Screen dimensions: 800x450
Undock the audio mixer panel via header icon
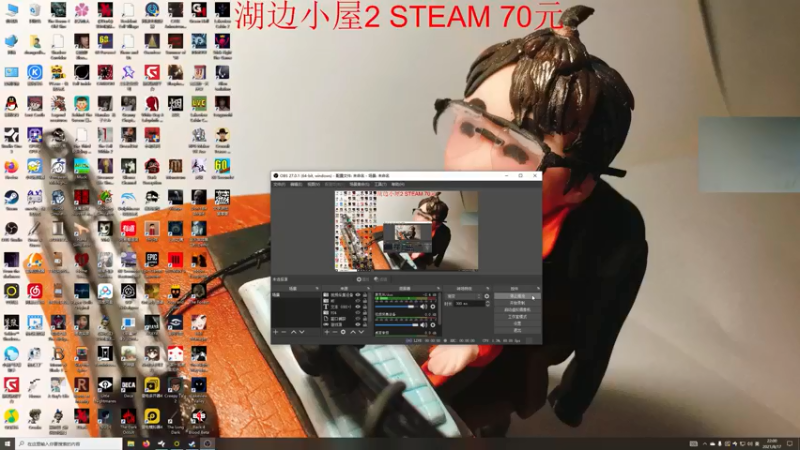point(438,288)
